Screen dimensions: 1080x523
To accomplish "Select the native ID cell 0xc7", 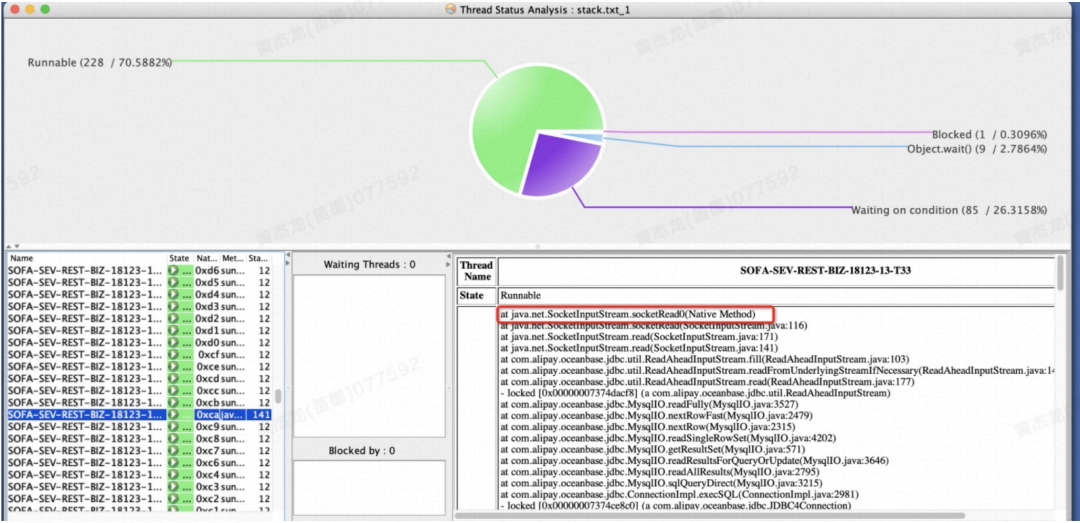I will coord(207,451).
